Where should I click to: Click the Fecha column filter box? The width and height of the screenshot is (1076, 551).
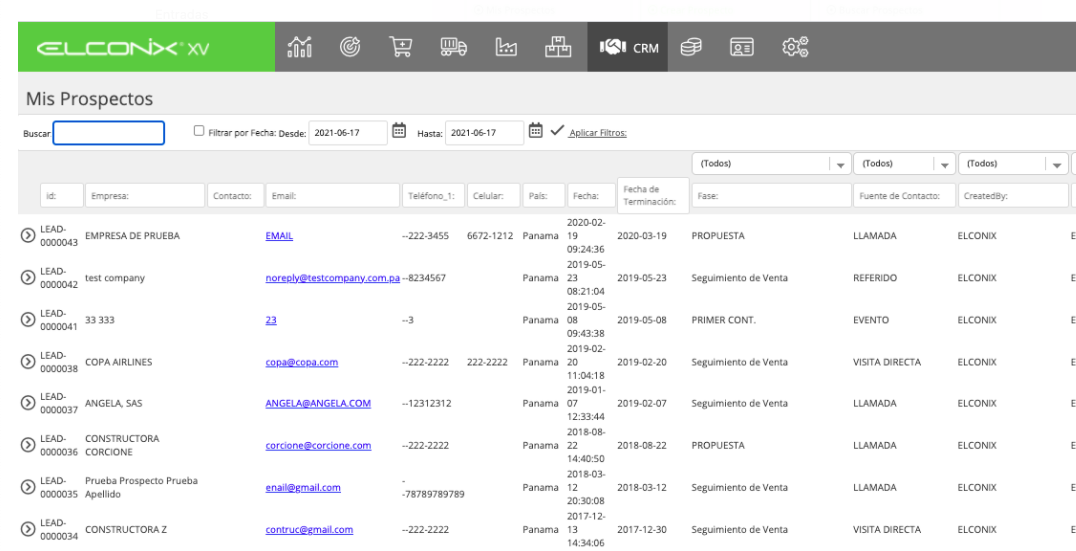[x=591, y=196]
